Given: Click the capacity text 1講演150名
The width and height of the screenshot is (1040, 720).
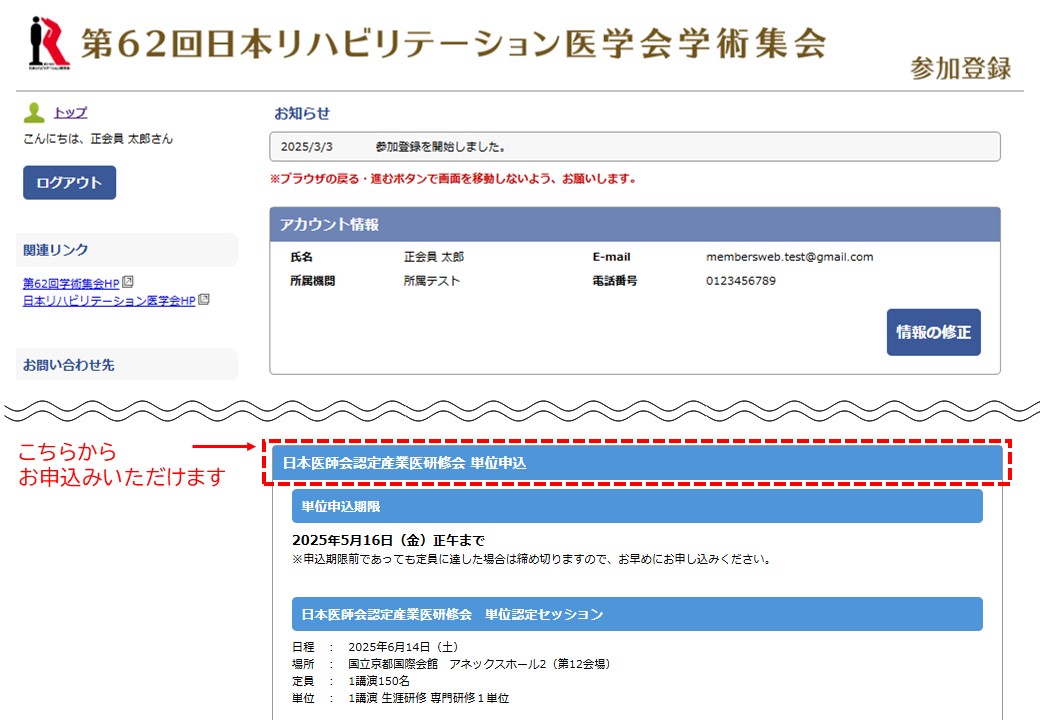Looking at the screenshot, I should coord(379,681).
